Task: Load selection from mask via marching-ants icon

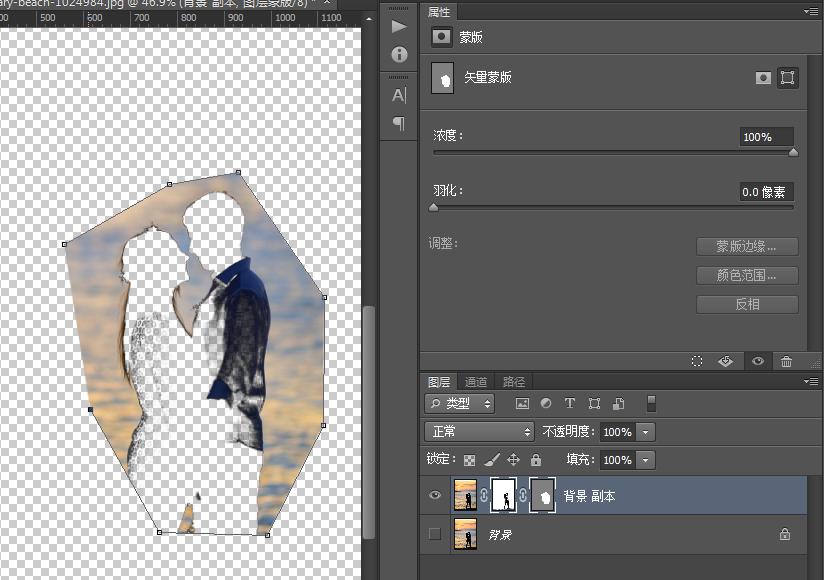Action: click(x=697, y=361)
